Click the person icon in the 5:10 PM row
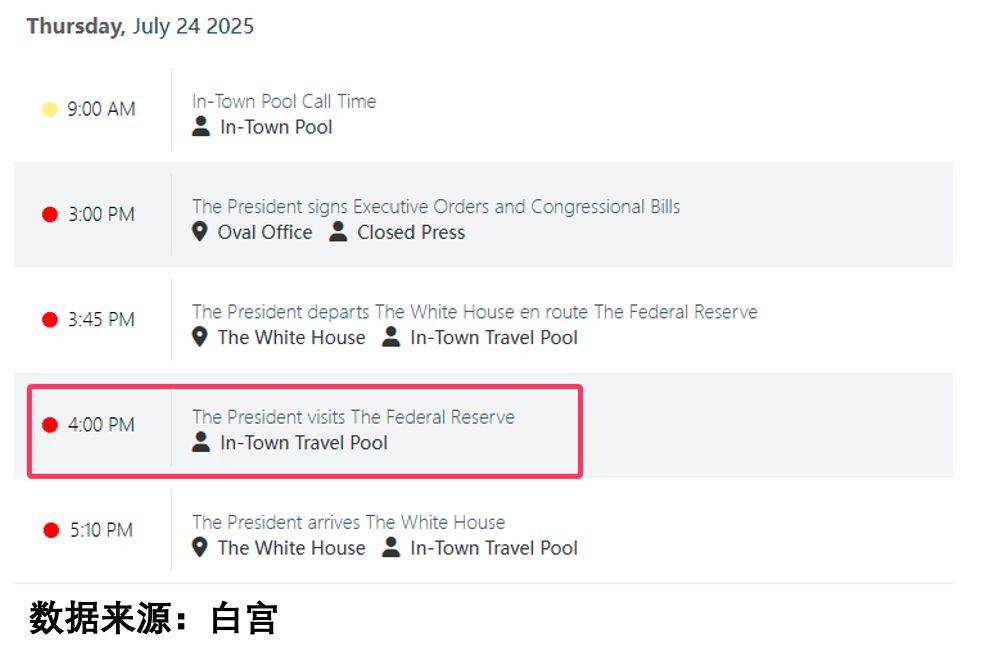 [391, 547]
